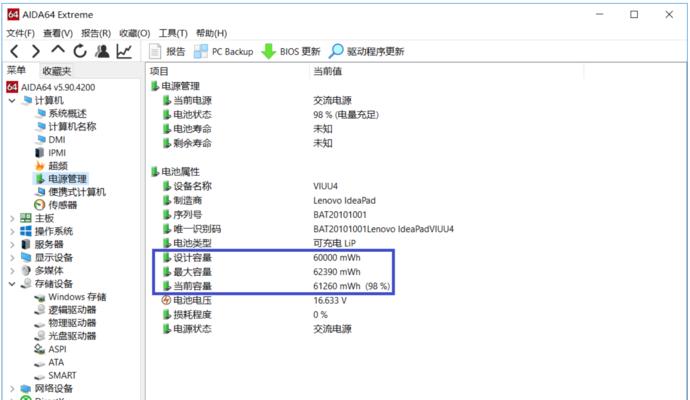The height and width of the screenshot is (400, 690).
Task: Open the 文件(F) menu
Action: coord(20,33)
